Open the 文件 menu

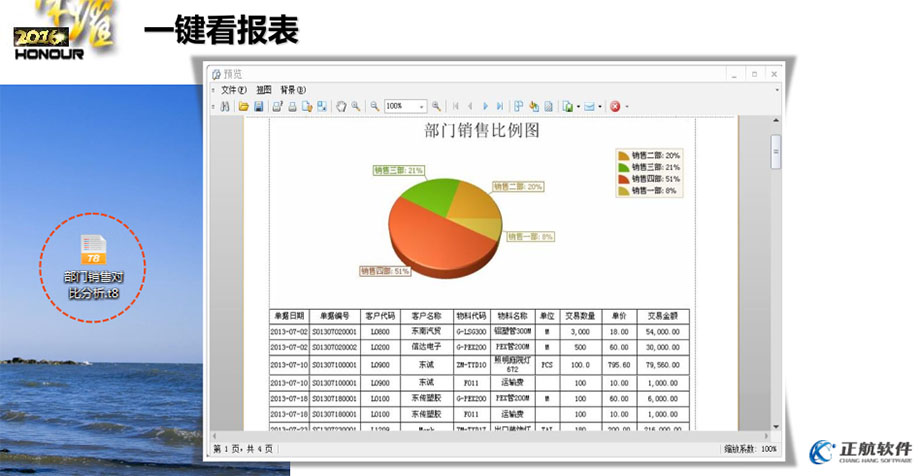click(x=233, y=90)
